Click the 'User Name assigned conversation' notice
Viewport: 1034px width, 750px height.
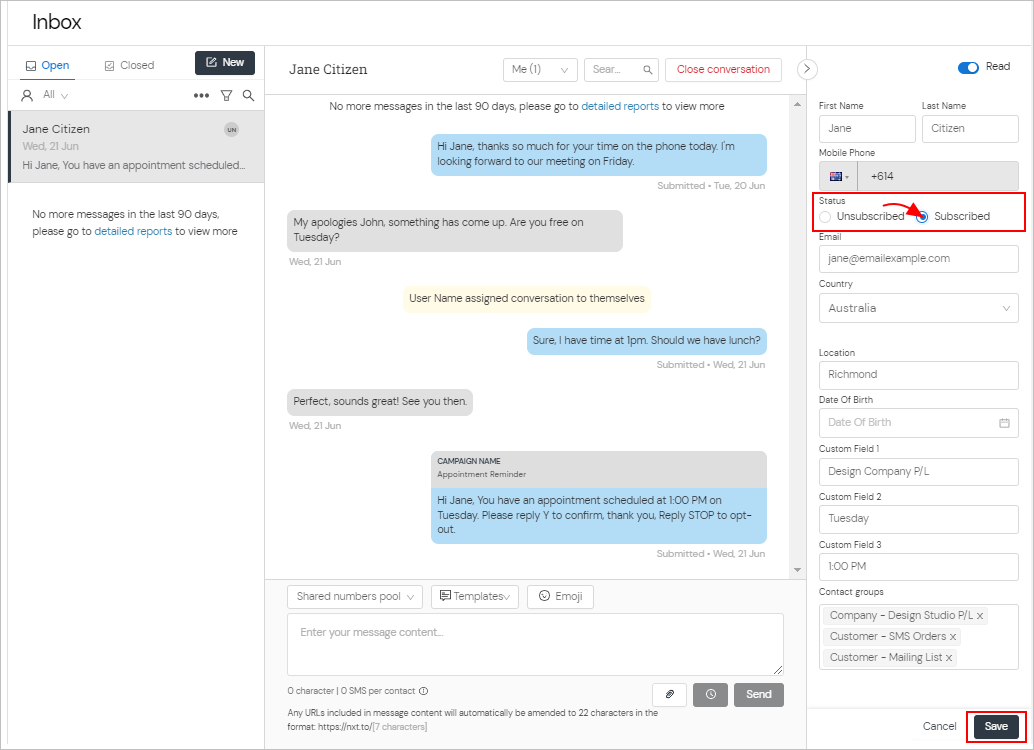[527, 299]
